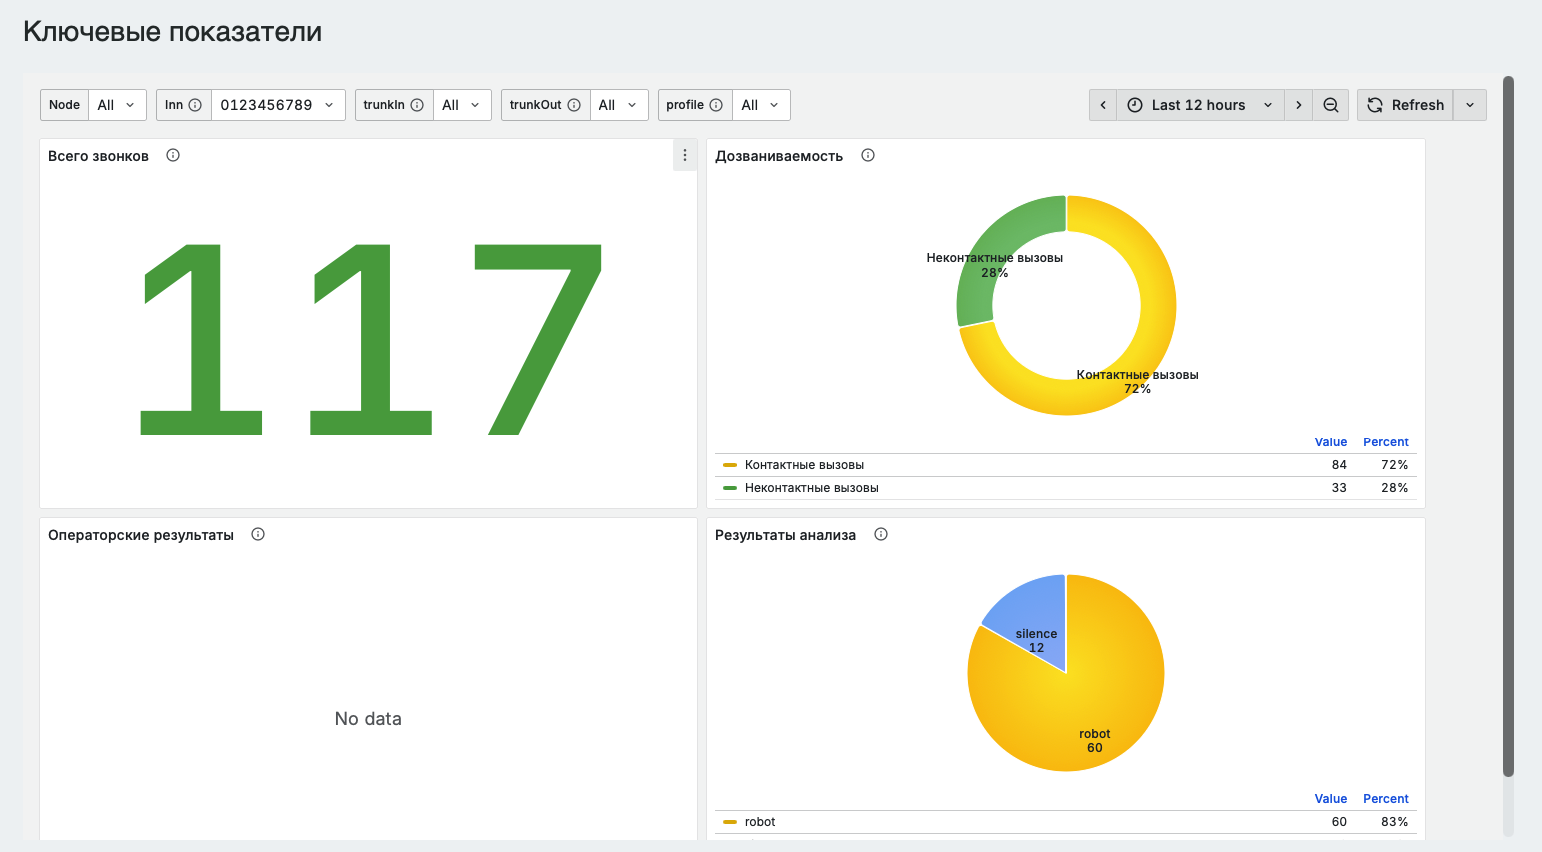Shift time range backward with left arrow
The image size is (1542, 852).
(x=1103, y=105)
